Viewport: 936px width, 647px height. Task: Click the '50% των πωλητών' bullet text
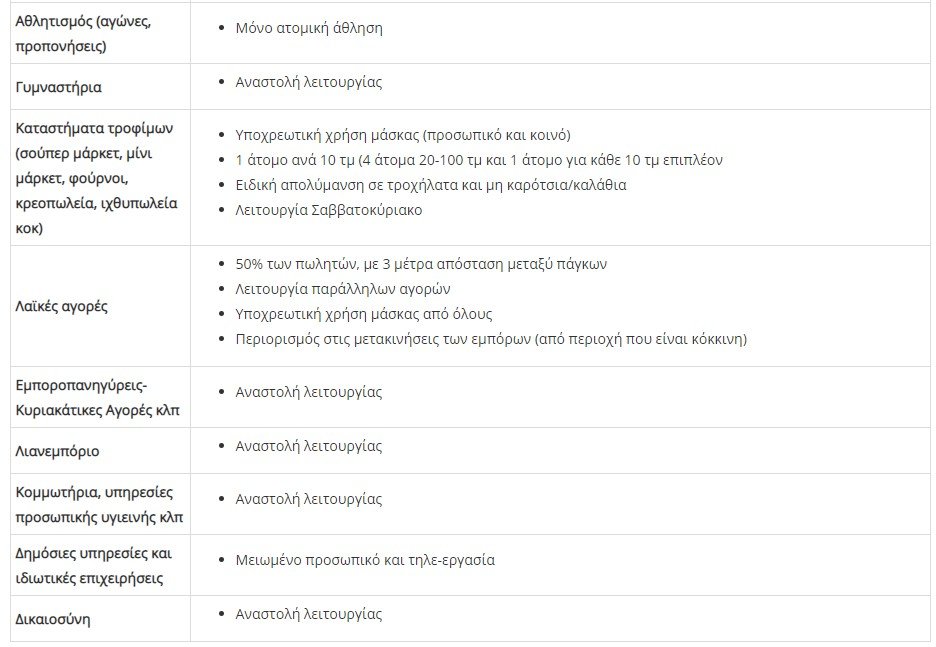(420, 264)
